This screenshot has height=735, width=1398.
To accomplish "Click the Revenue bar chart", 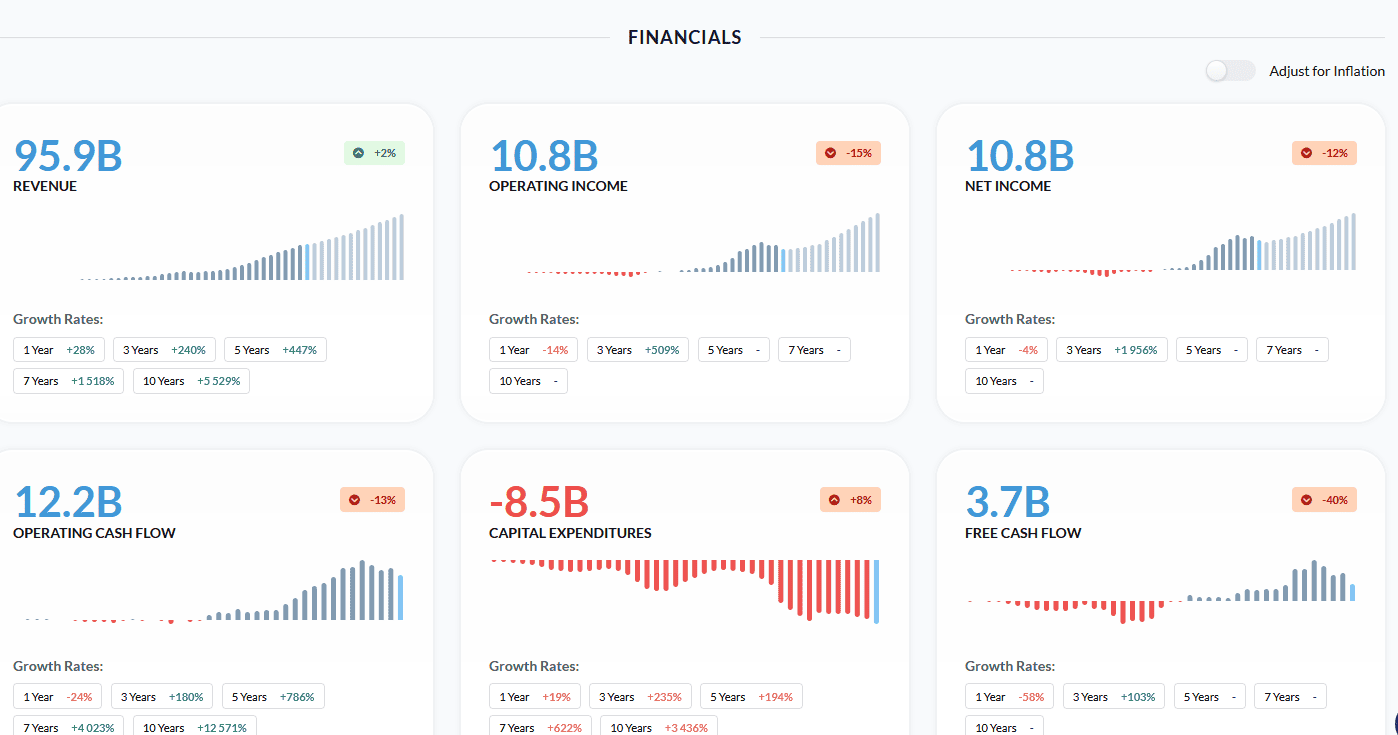I will click(x=243, y=247).
